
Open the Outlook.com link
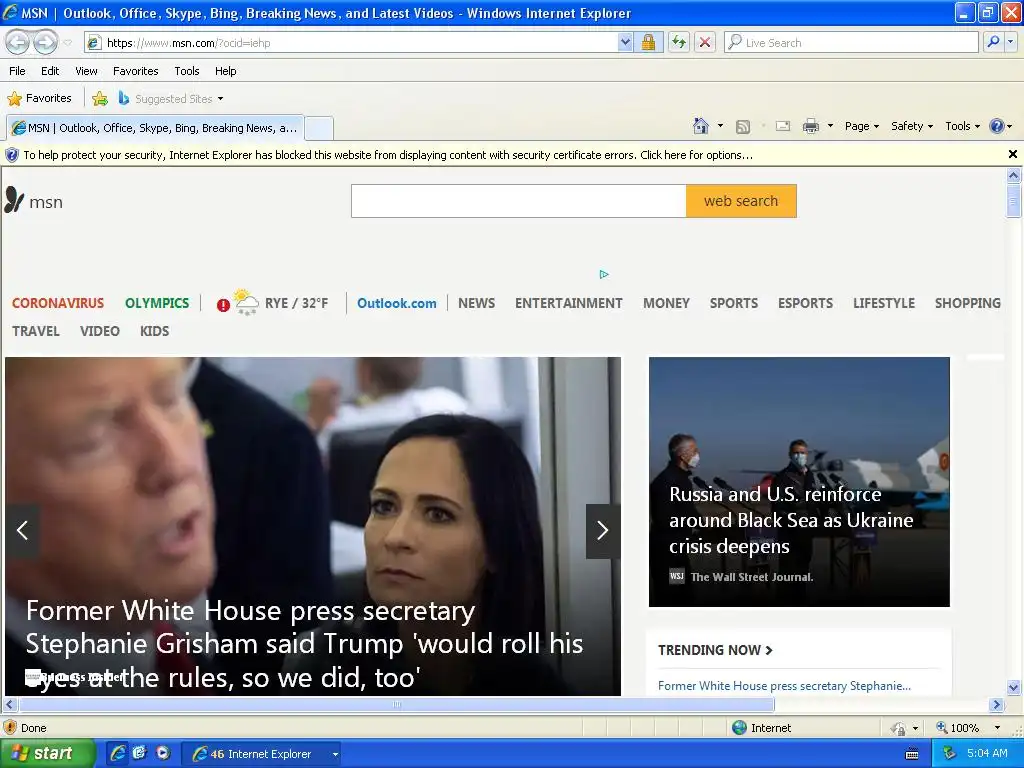click(396, 303)
